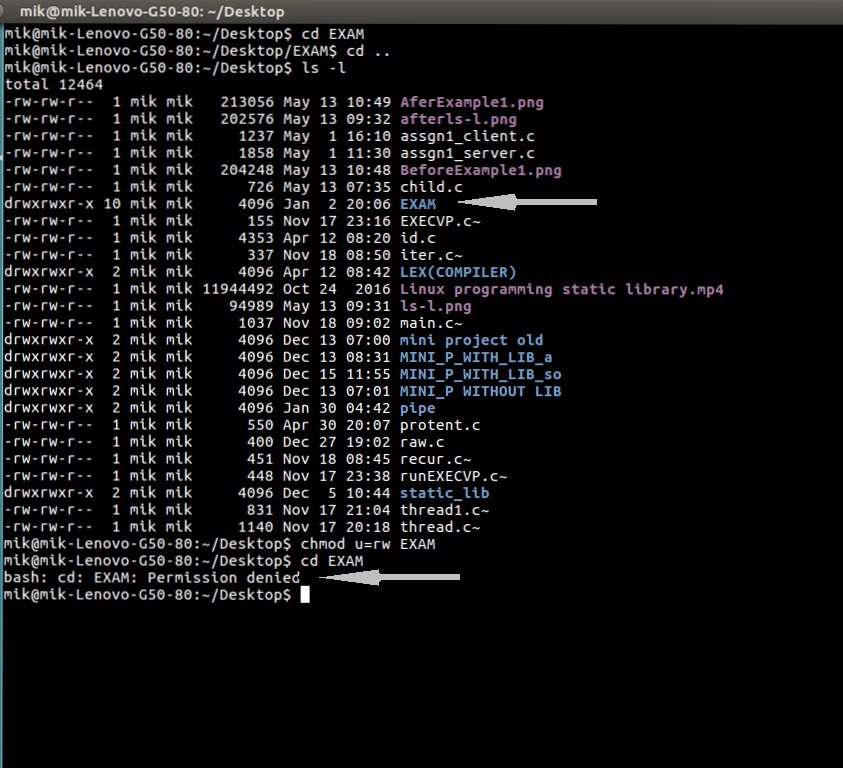Click the child.c file name
Screen dimensions: 843x768
(428, 187)
